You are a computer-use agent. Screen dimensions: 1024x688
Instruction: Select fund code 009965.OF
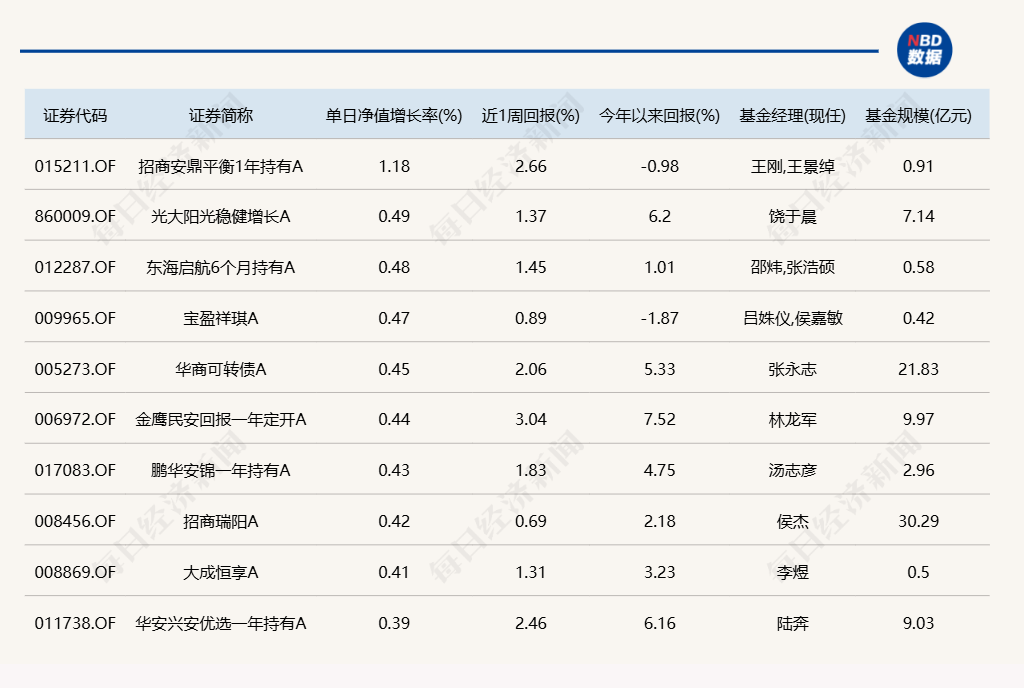(x=75, y=318)
